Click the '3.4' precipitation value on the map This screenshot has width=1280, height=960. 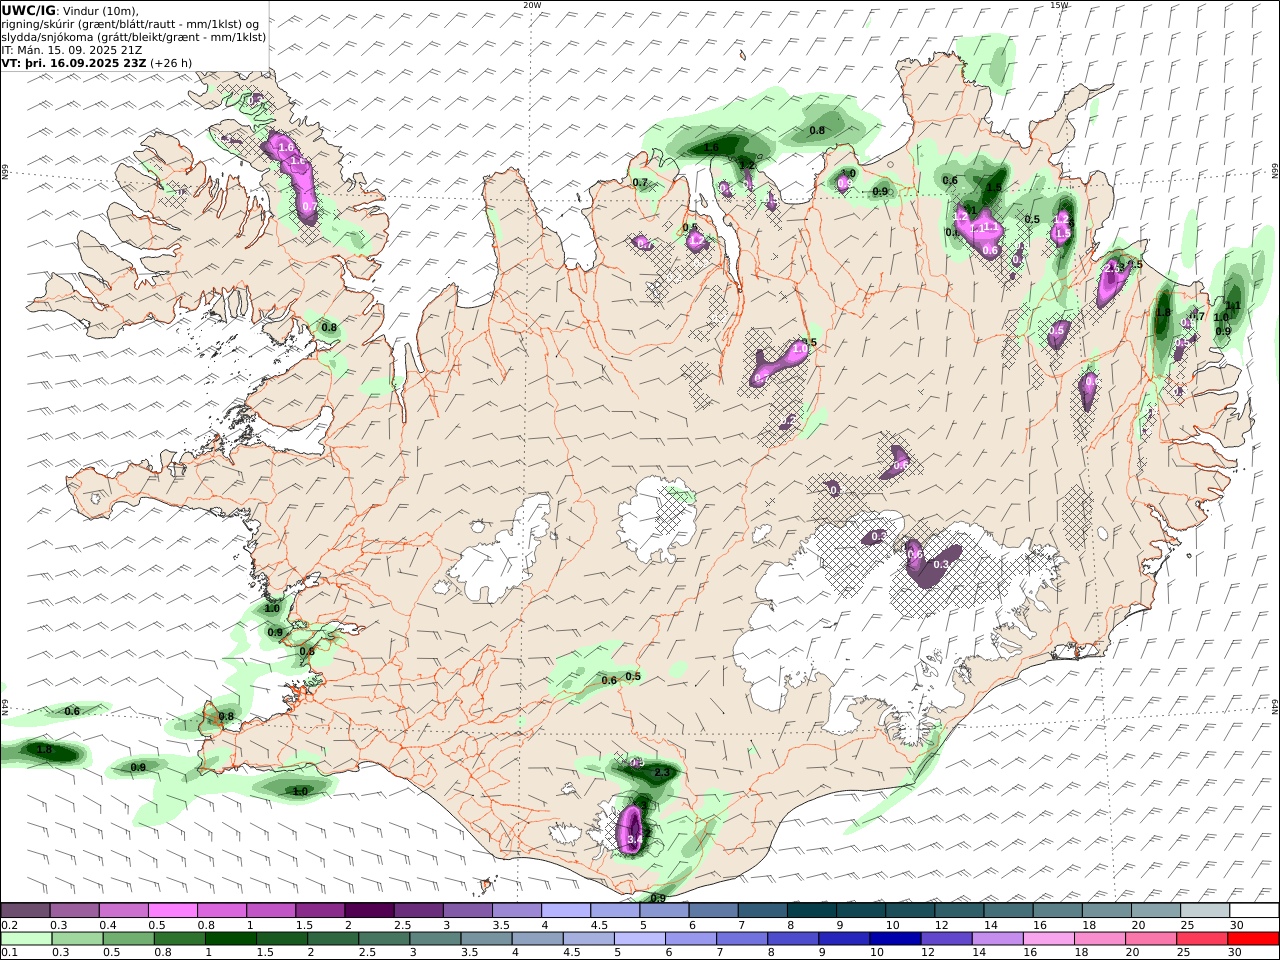[x=635, y=842]
